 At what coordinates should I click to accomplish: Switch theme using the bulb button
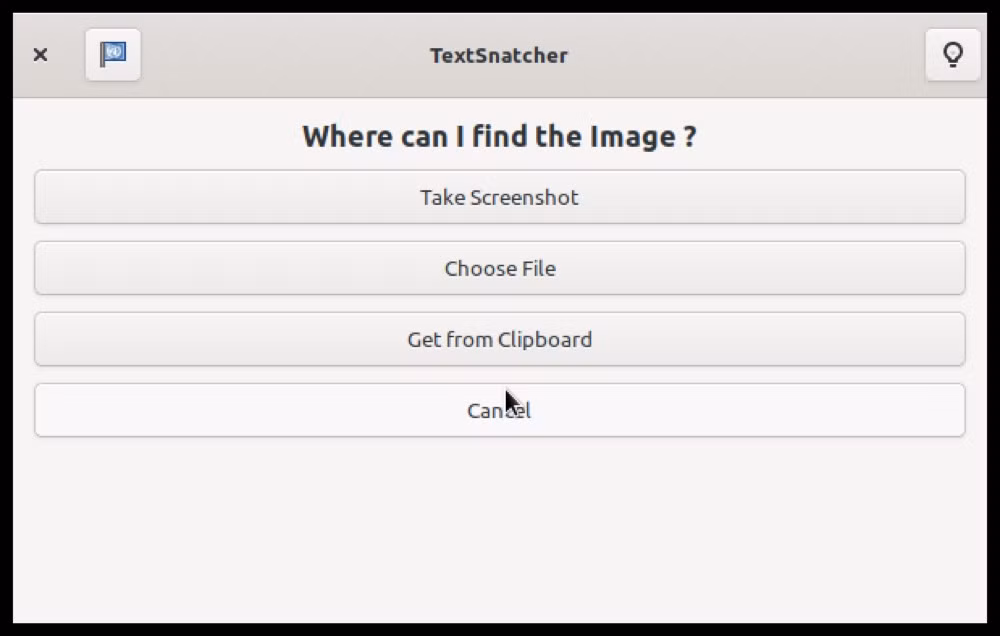tap(953, 55)
